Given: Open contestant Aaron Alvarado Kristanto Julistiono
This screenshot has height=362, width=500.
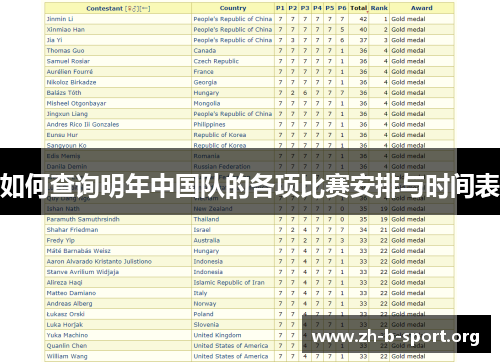Looking at the screenshot, I should click(x=99, y=262).
